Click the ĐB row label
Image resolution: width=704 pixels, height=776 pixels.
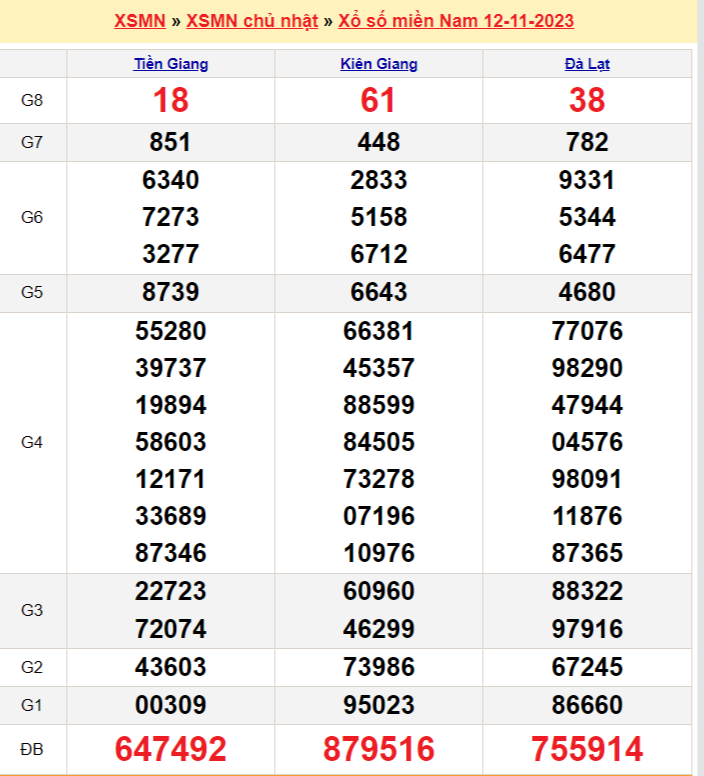coord(32,749)
